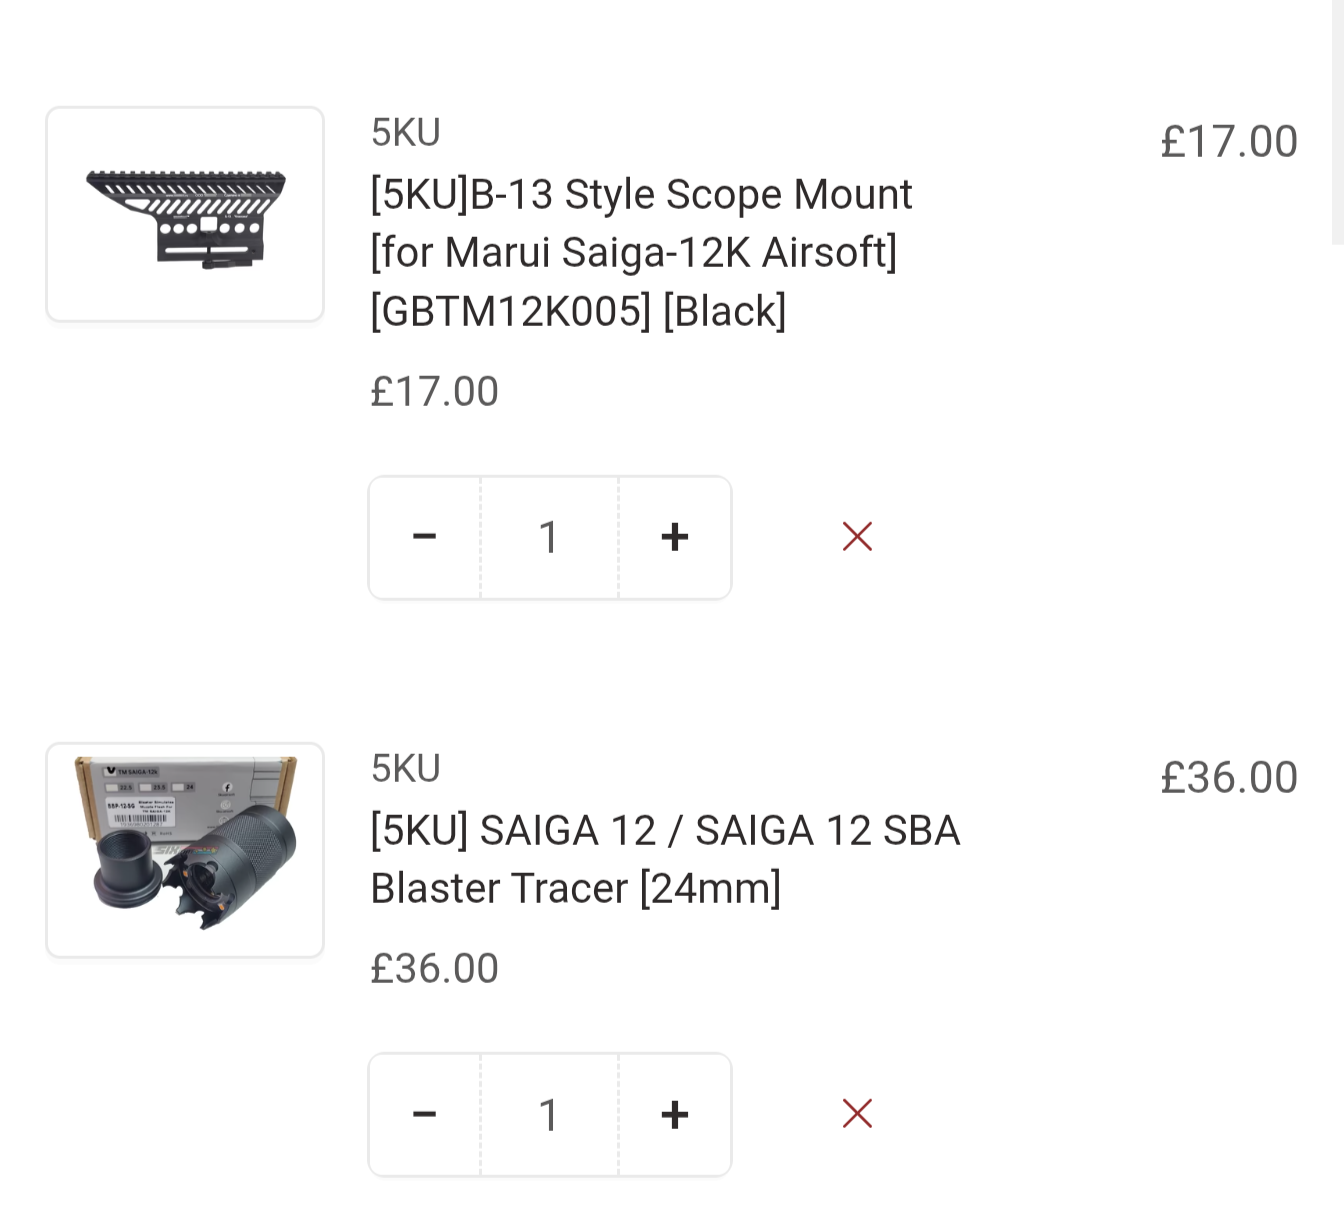Decrease quantity of B-13 Scope Mount
Image resolution: width=1344 pixels, height=1220 pixels.
425,537
